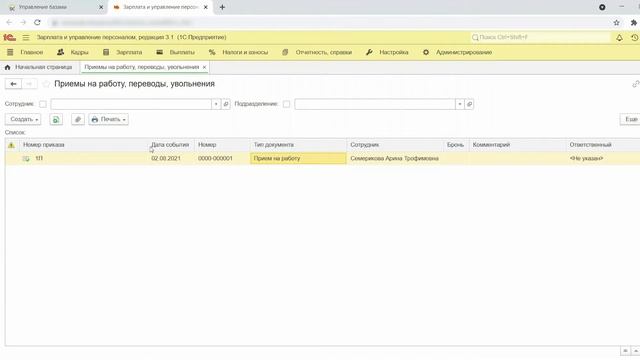Sort by Дата события column header
Image resolution: width=640 pixels, height=360 pixels.
170,145
